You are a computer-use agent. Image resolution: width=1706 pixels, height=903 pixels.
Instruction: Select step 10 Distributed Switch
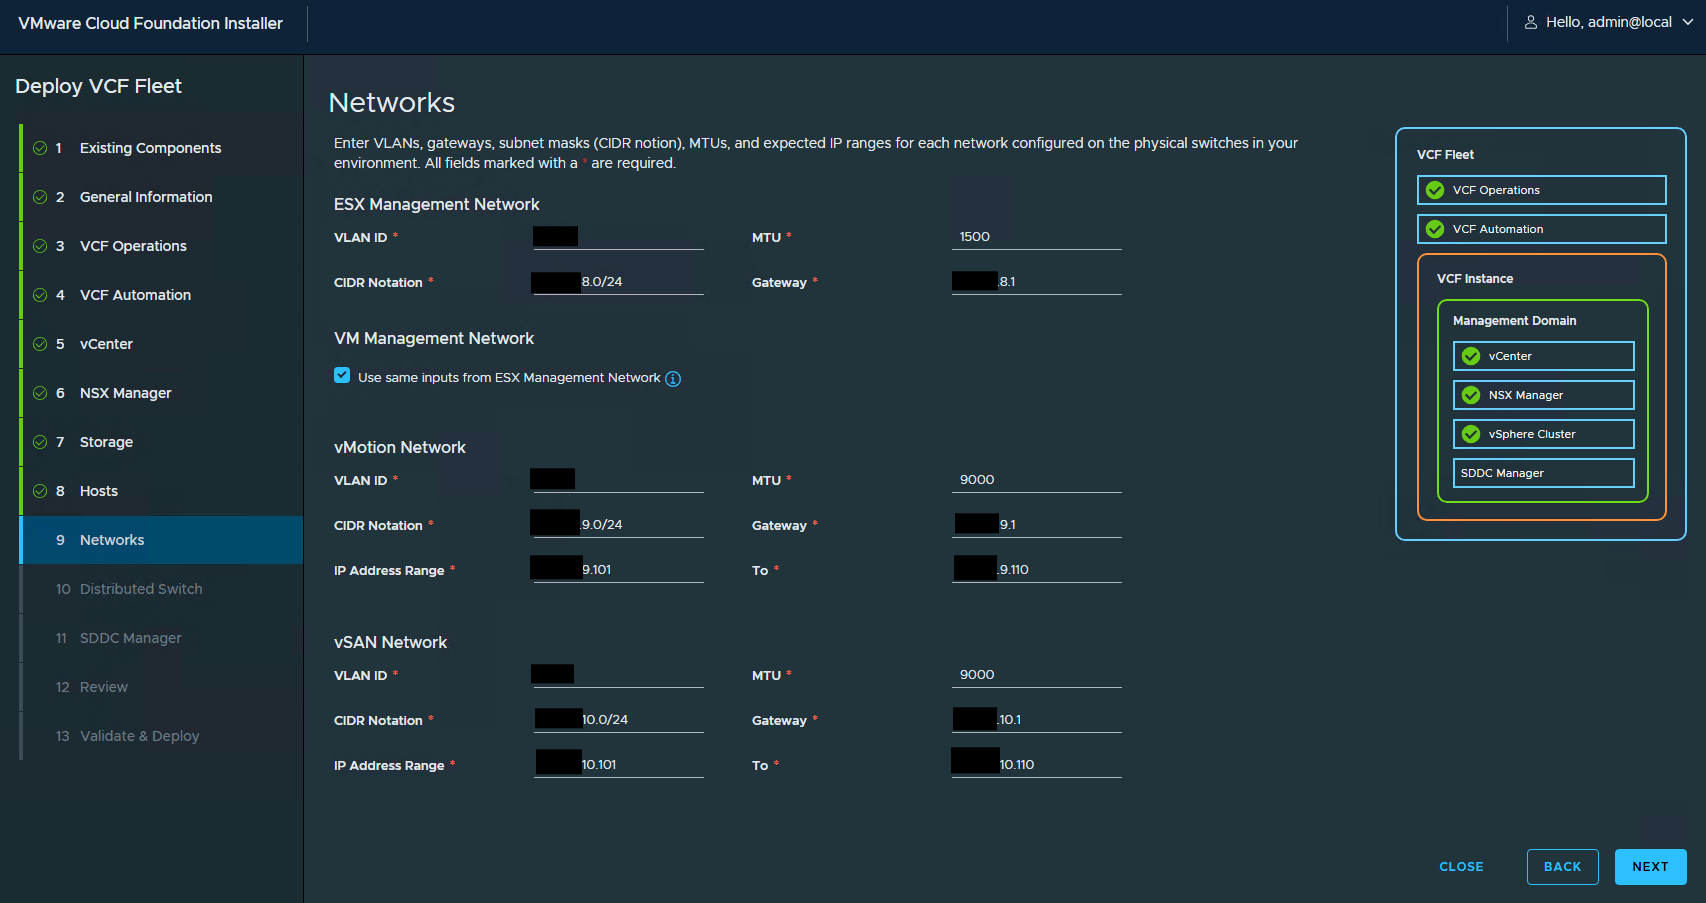pyautogui.click(x=161, y=589)
